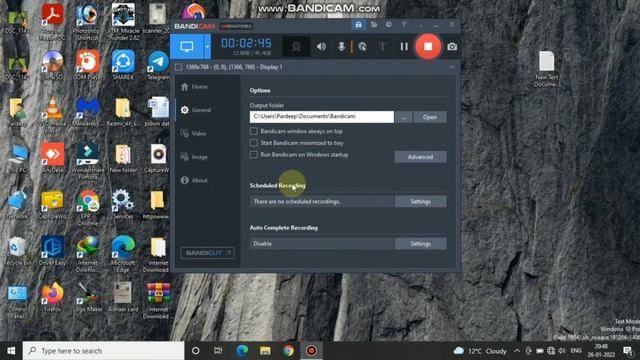Click the clock icon in Bandicam title bar
Image resolution: width=640 pixels, height=360 pixels.
tap(389, 25)
